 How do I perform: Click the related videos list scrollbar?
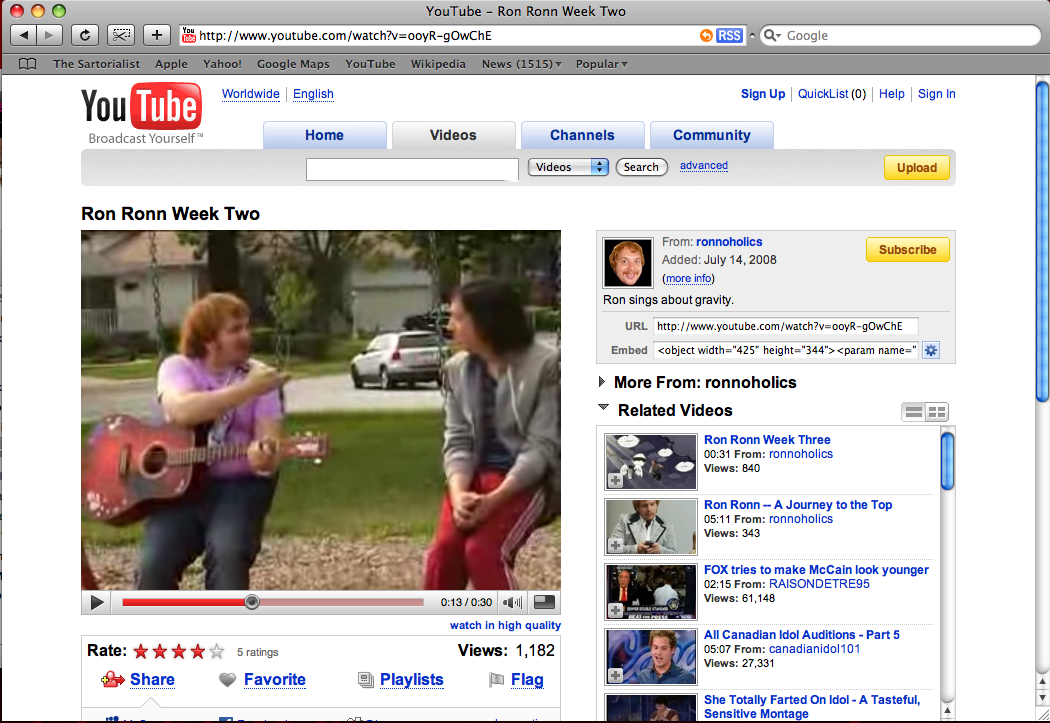tap(947, 461)
